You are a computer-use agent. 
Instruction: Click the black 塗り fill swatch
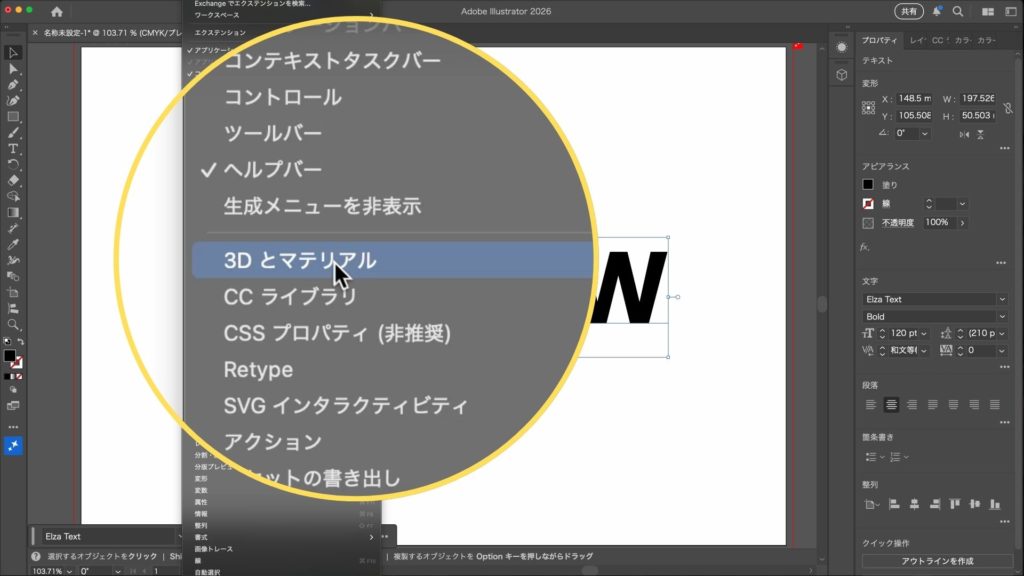(868, 185)
